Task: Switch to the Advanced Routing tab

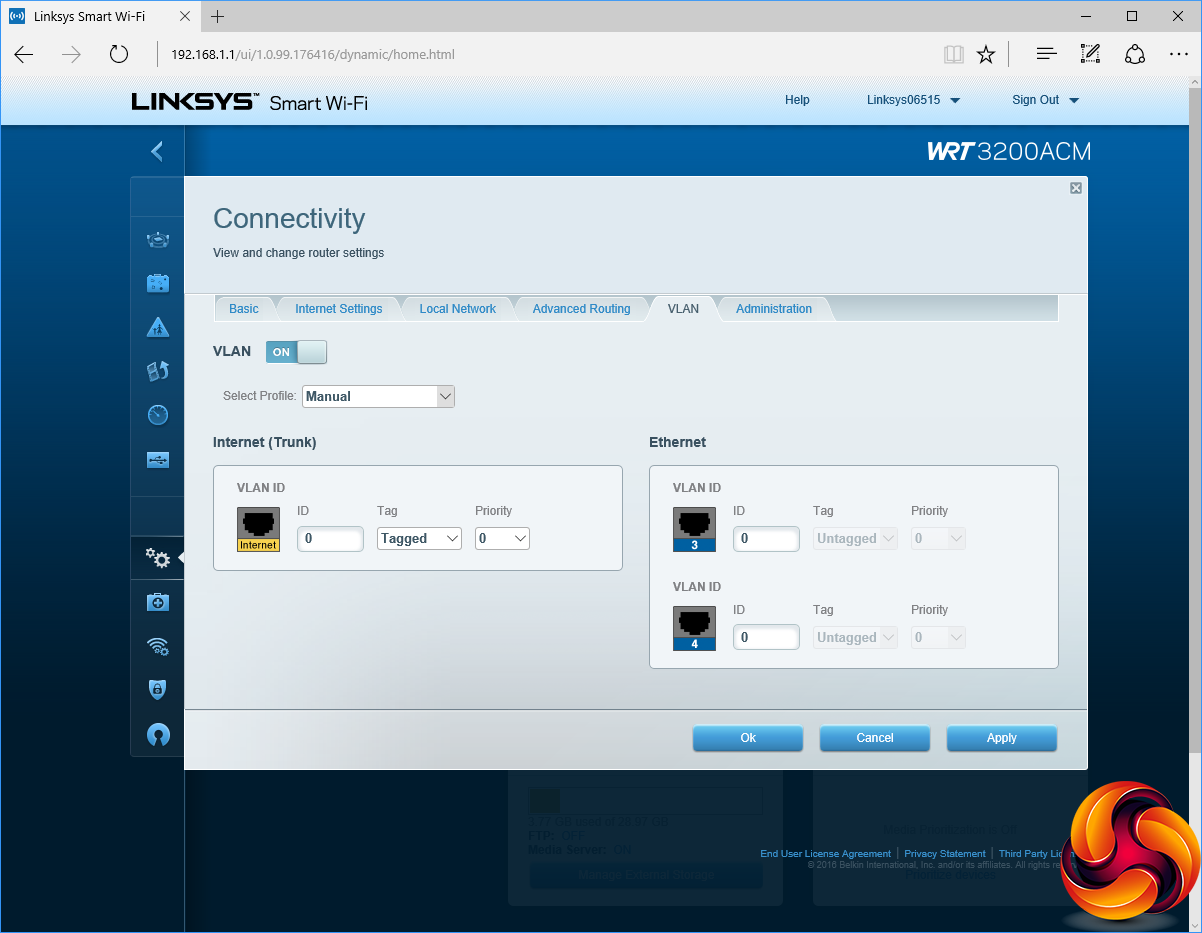Action: point(581,309)
